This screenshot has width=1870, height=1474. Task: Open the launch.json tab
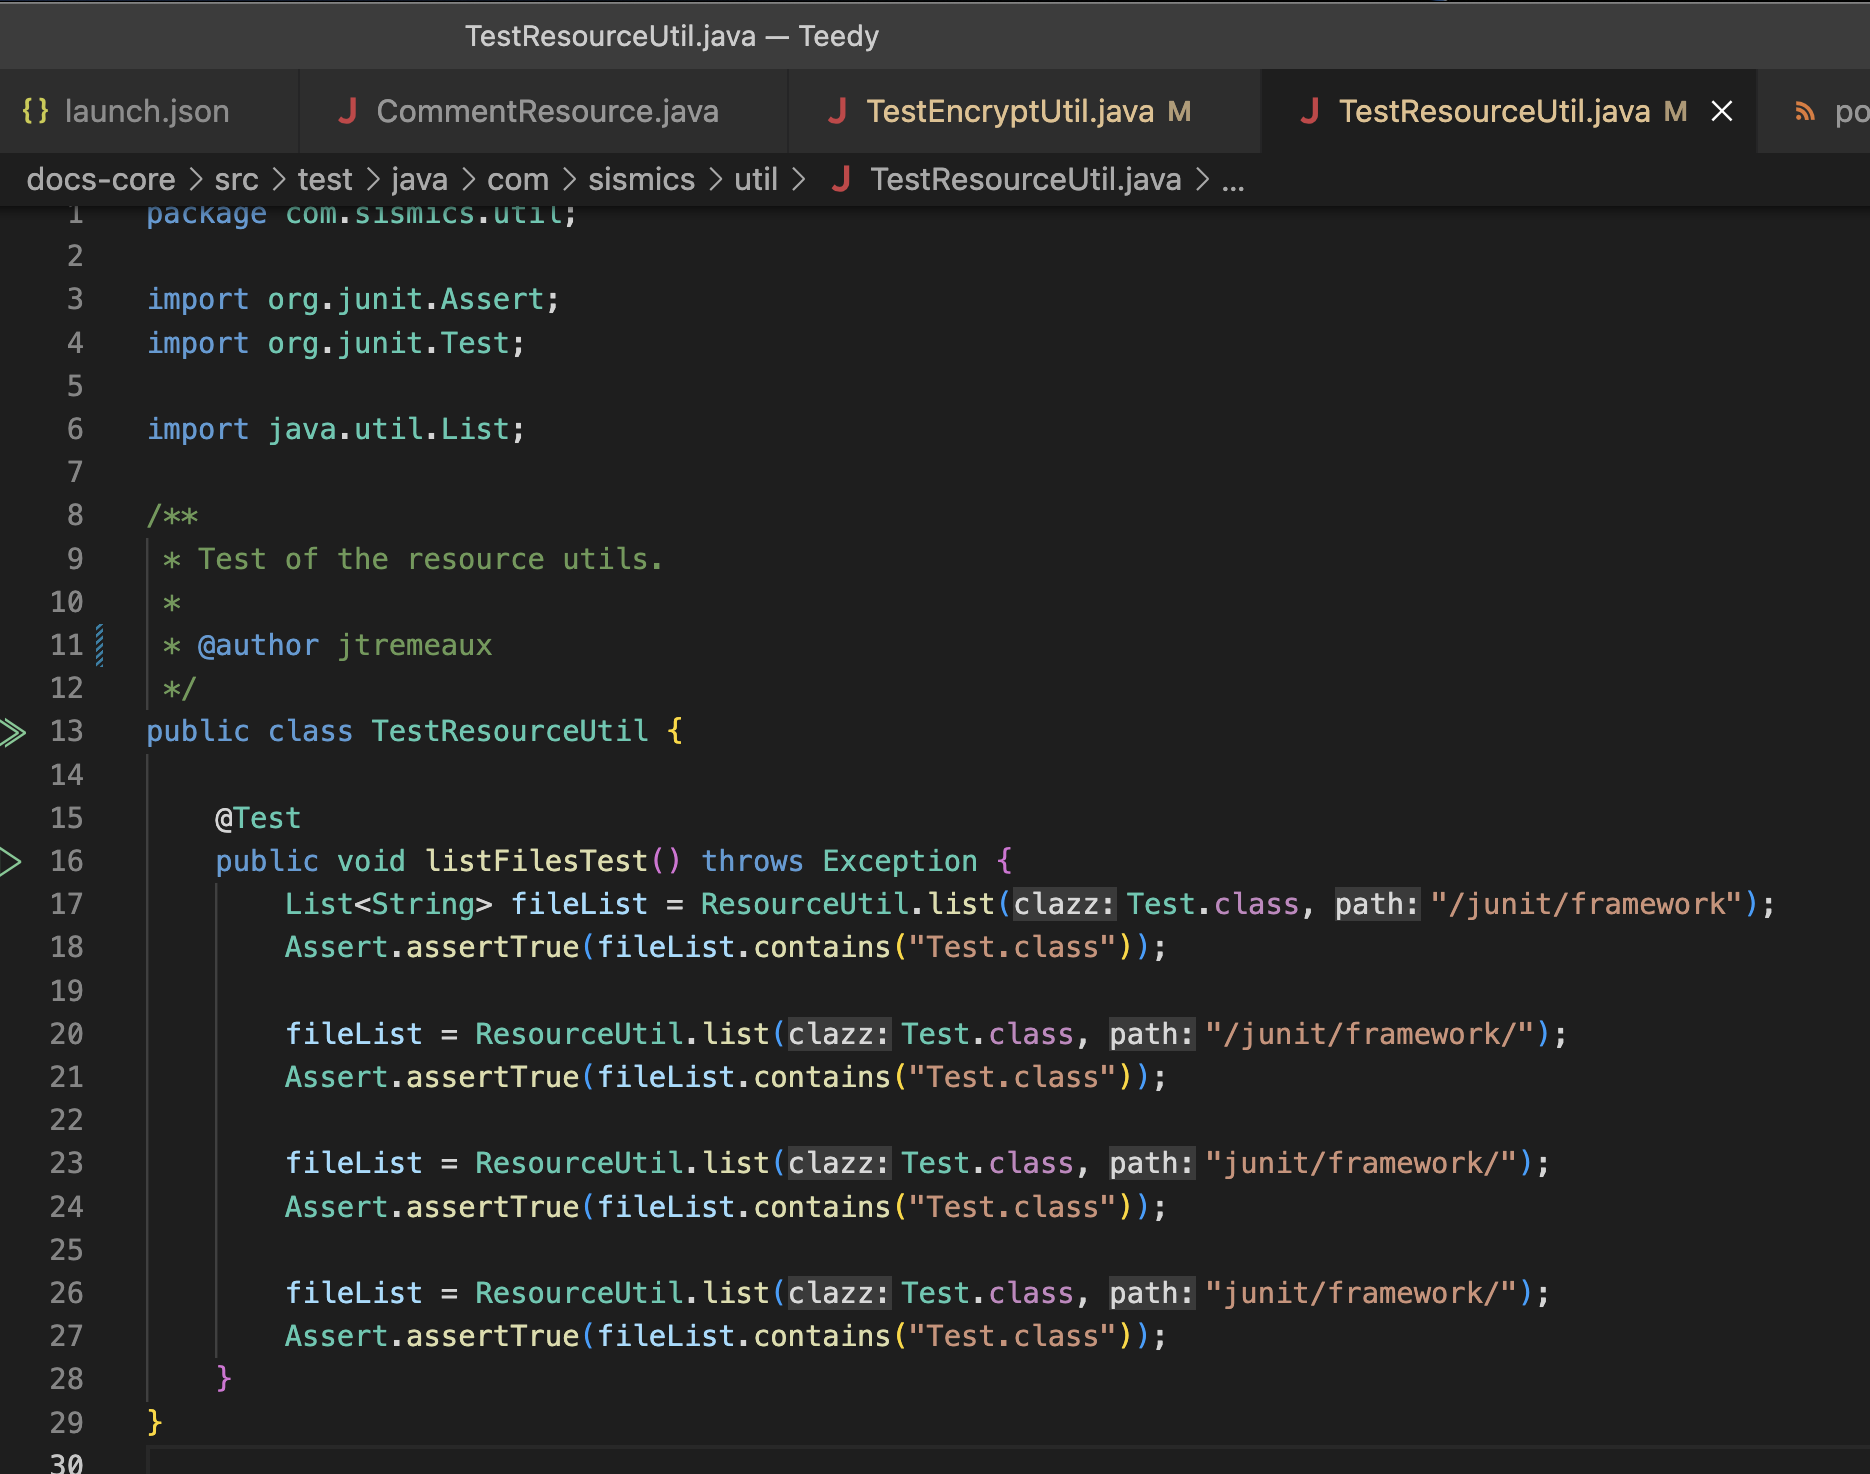pyautogui.click(x=147, y=111)
